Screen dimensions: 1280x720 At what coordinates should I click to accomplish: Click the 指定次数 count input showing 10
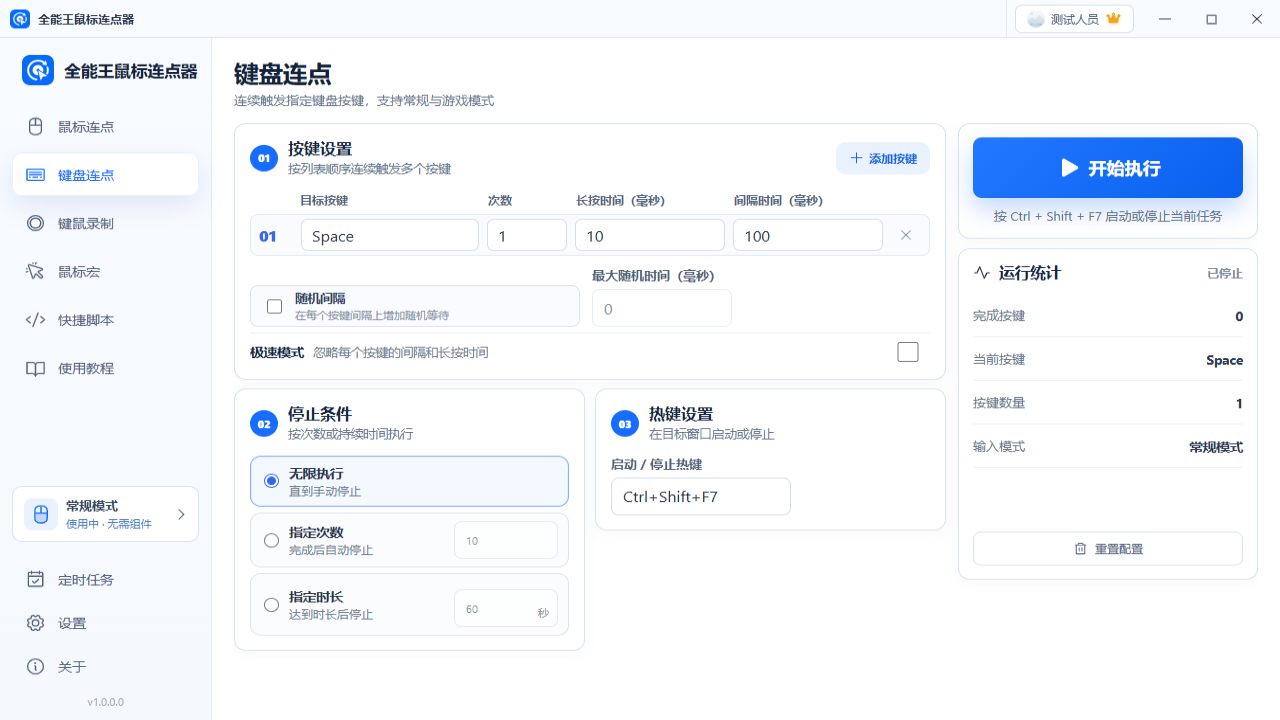point(506,540)
